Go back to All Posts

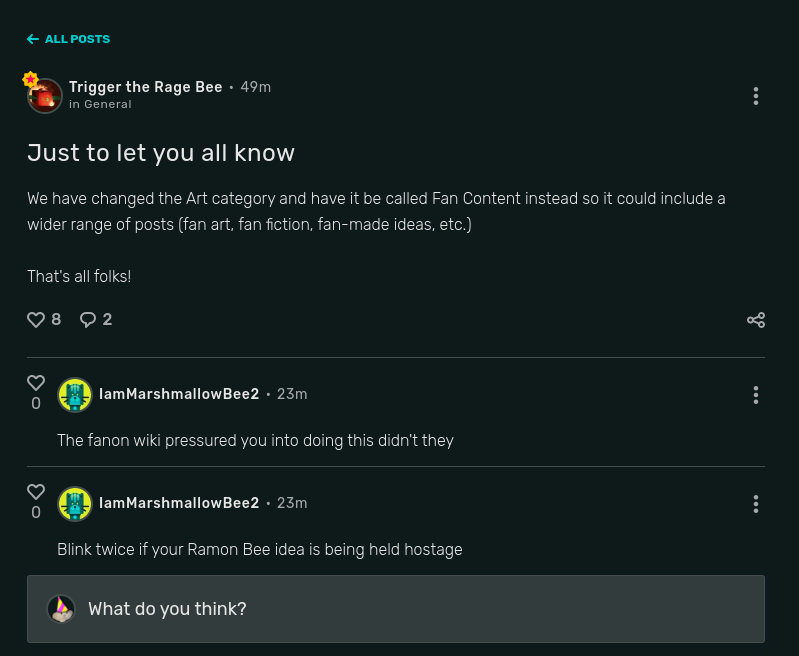pyautogui.click(x=68, y=39)
